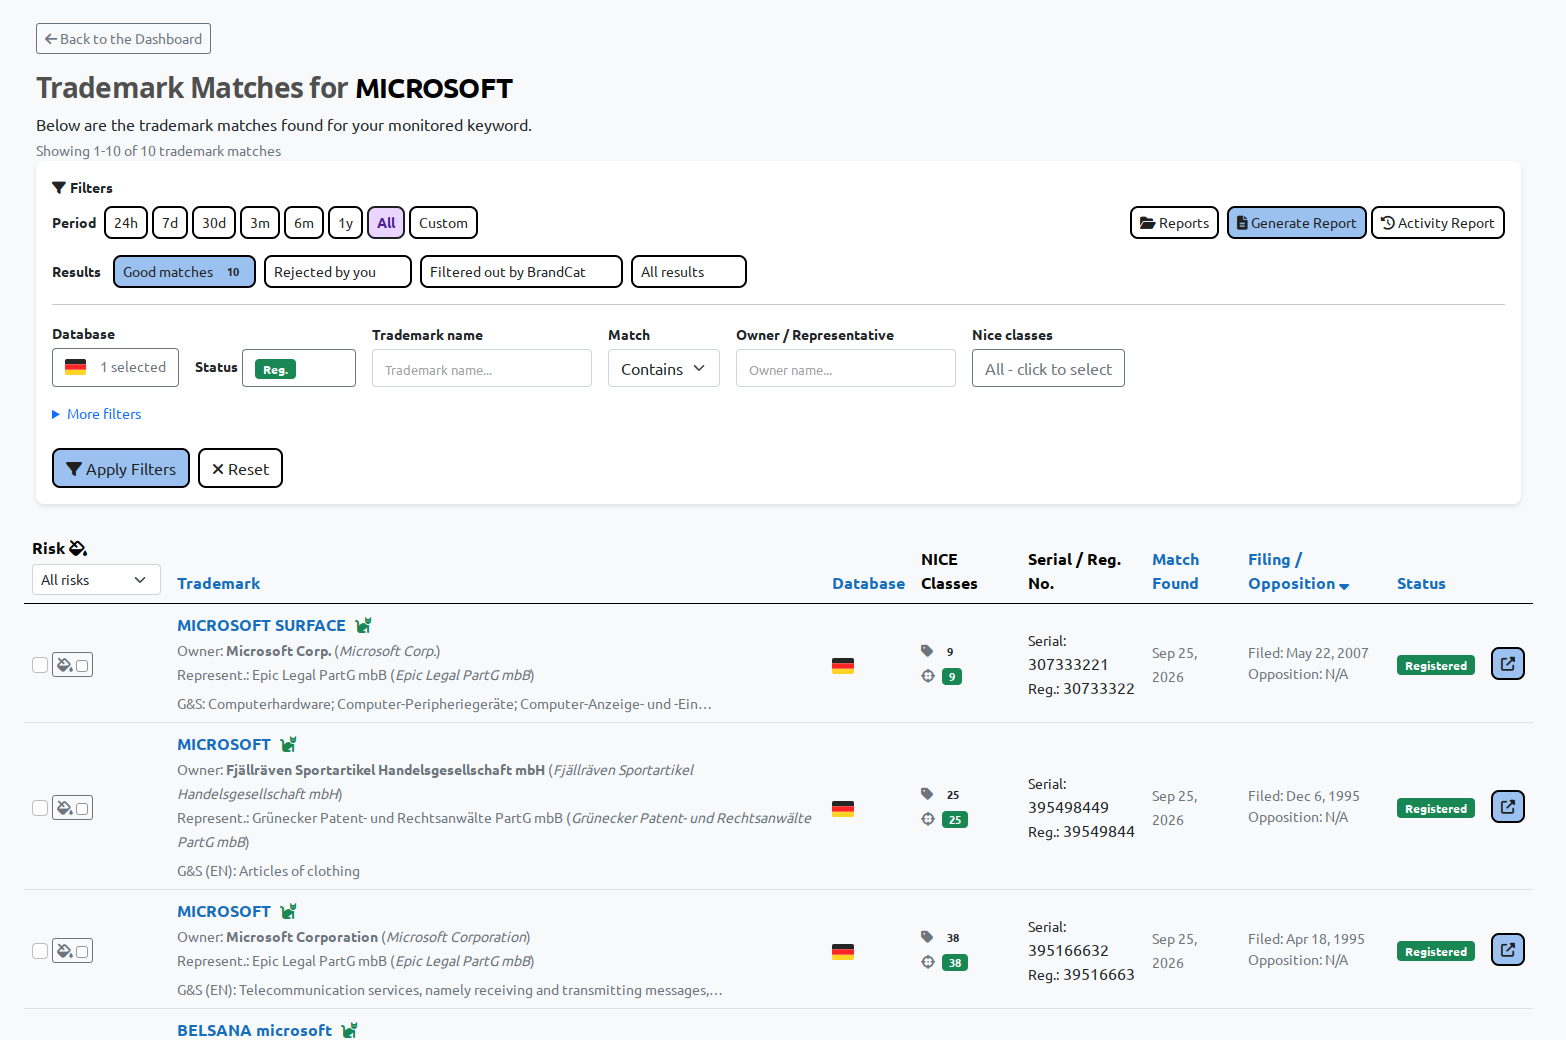Open the All risks dropdown
The image size is (1566, 1040).
pos(96,580)
